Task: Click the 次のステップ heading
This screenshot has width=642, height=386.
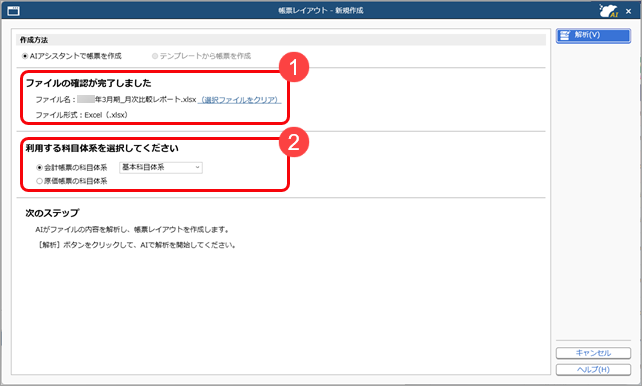Action: [x=52, y=213]
